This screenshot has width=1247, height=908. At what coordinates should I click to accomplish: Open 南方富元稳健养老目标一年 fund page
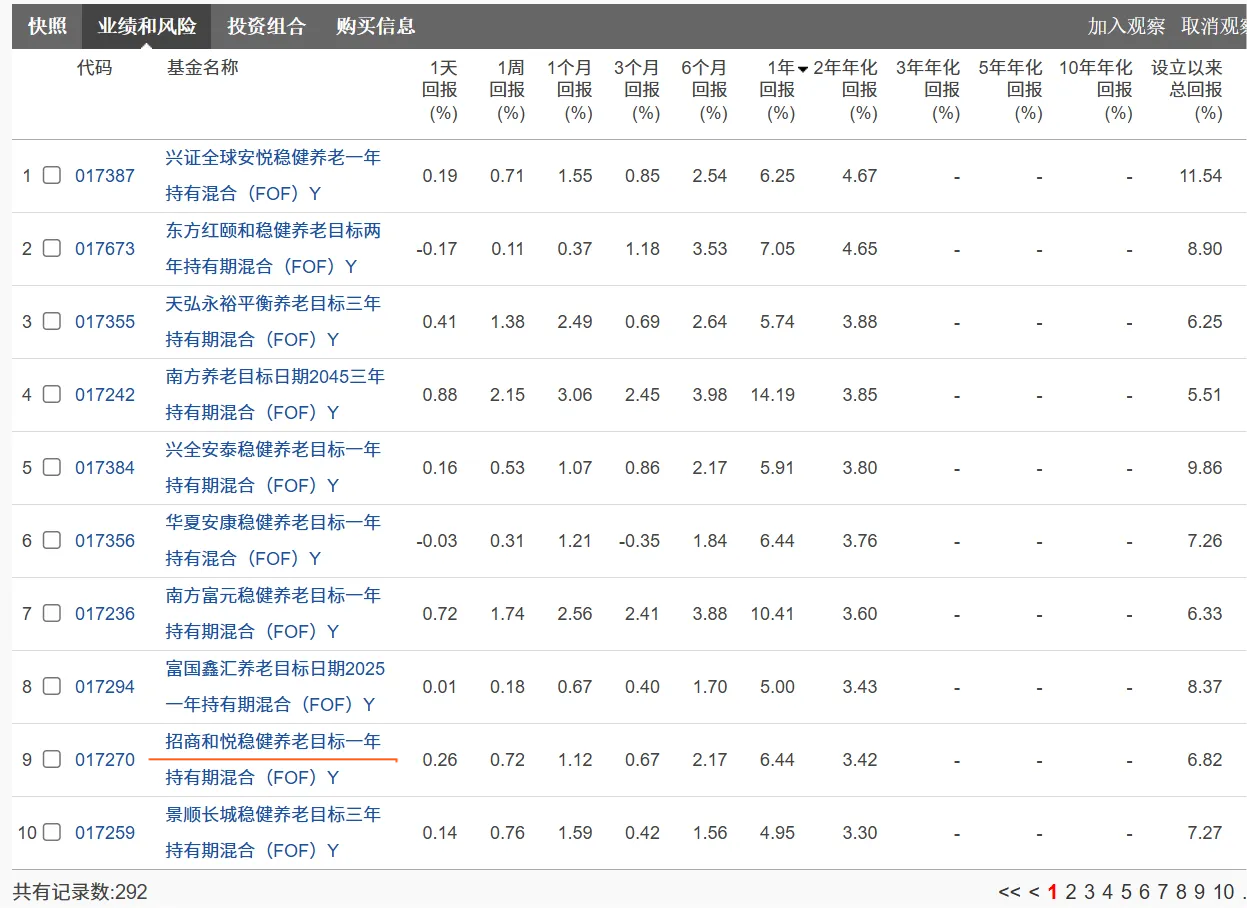pos(273,596)
